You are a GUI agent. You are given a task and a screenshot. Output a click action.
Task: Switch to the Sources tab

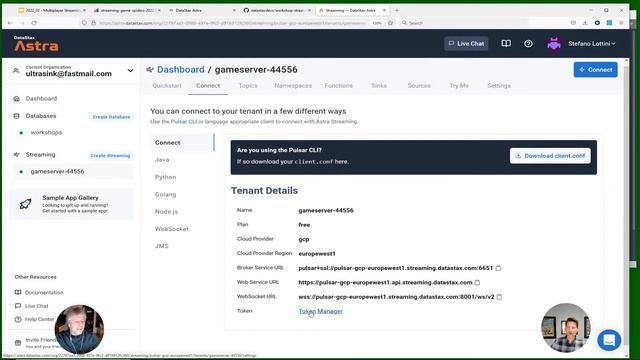[419, 86]
